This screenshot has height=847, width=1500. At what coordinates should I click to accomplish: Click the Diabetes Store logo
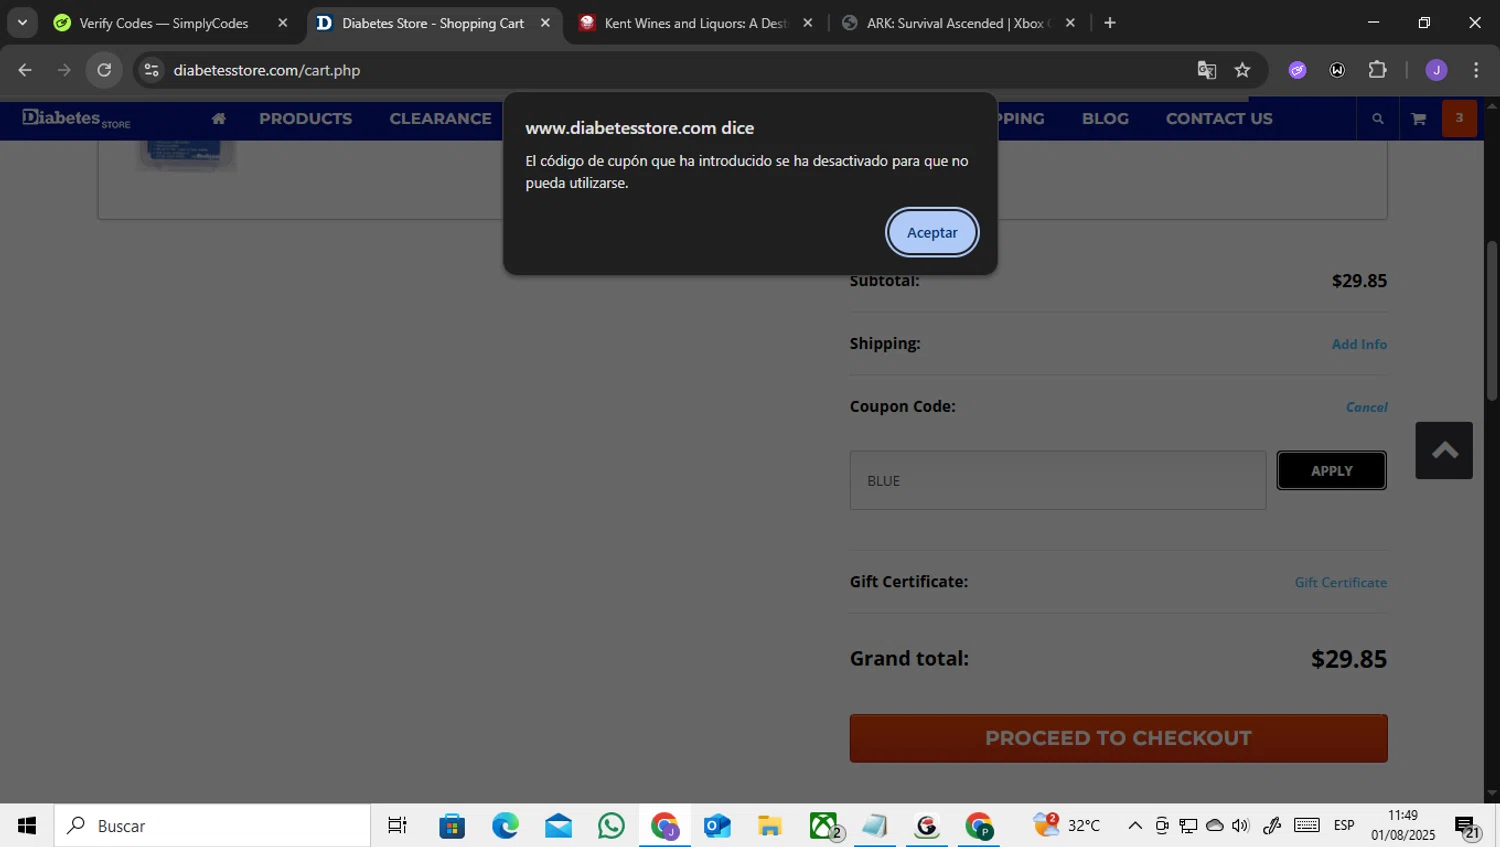[76, 118]
